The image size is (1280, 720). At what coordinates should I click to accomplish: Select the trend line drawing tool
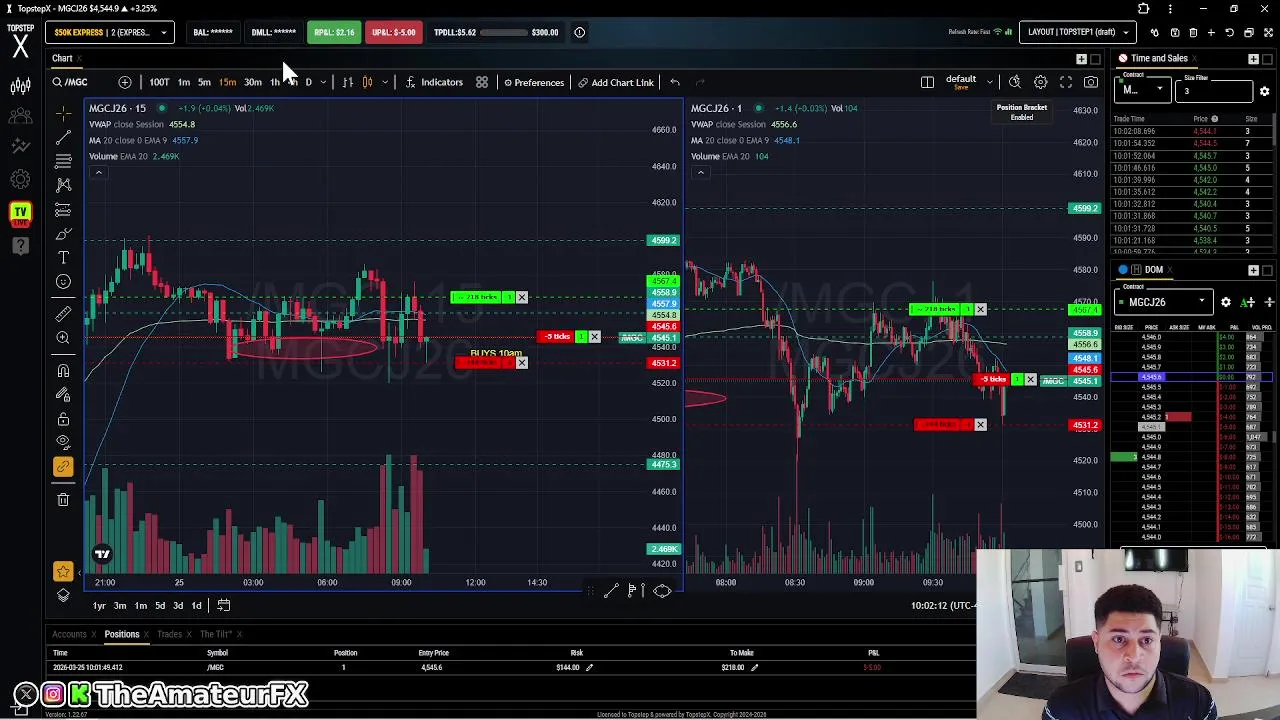(63, 136)
